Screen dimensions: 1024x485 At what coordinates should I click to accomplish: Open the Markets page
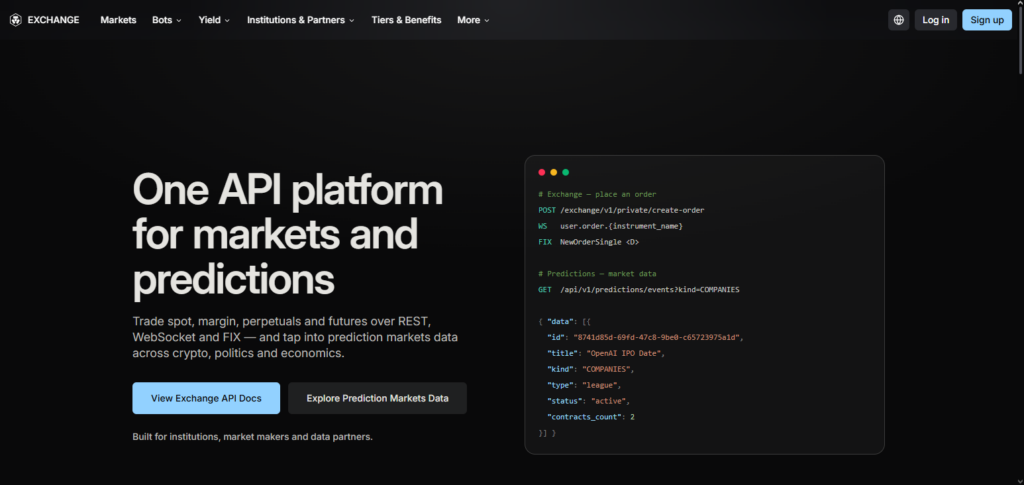118,20
